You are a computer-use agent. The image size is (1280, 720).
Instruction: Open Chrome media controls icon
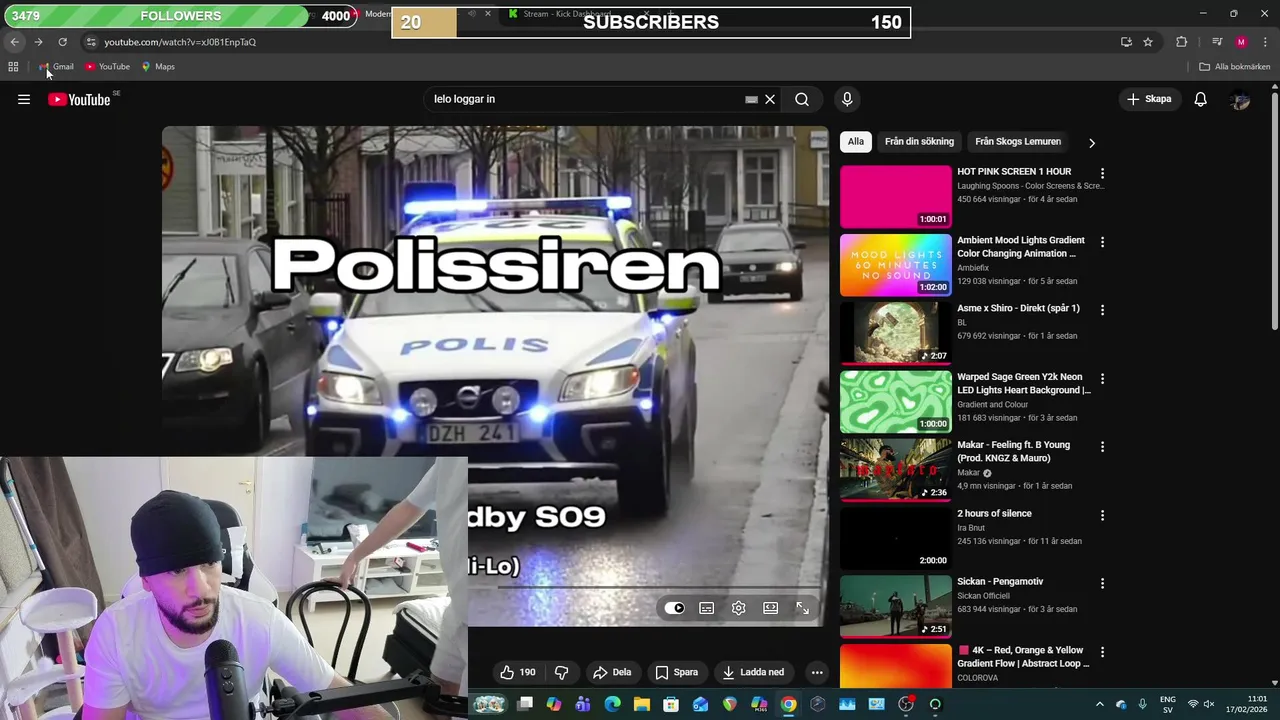coord(1217,42)
